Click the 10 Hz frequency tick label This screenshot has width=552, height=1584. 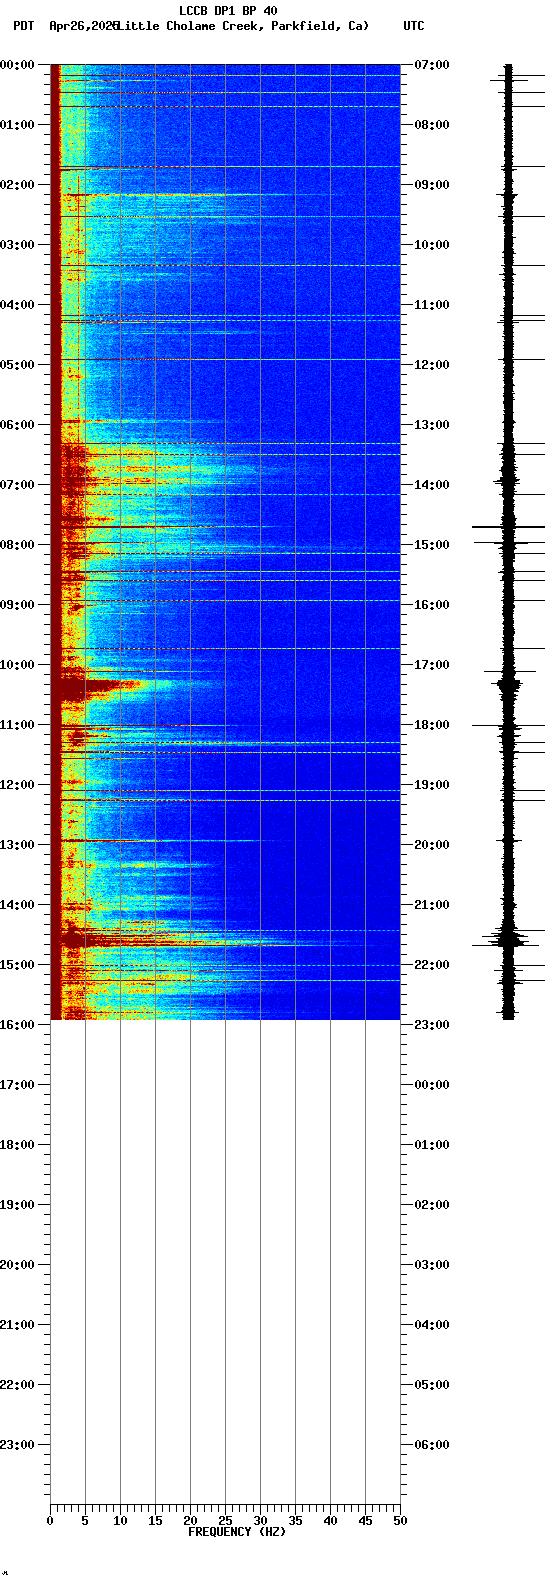(120, 1521)
